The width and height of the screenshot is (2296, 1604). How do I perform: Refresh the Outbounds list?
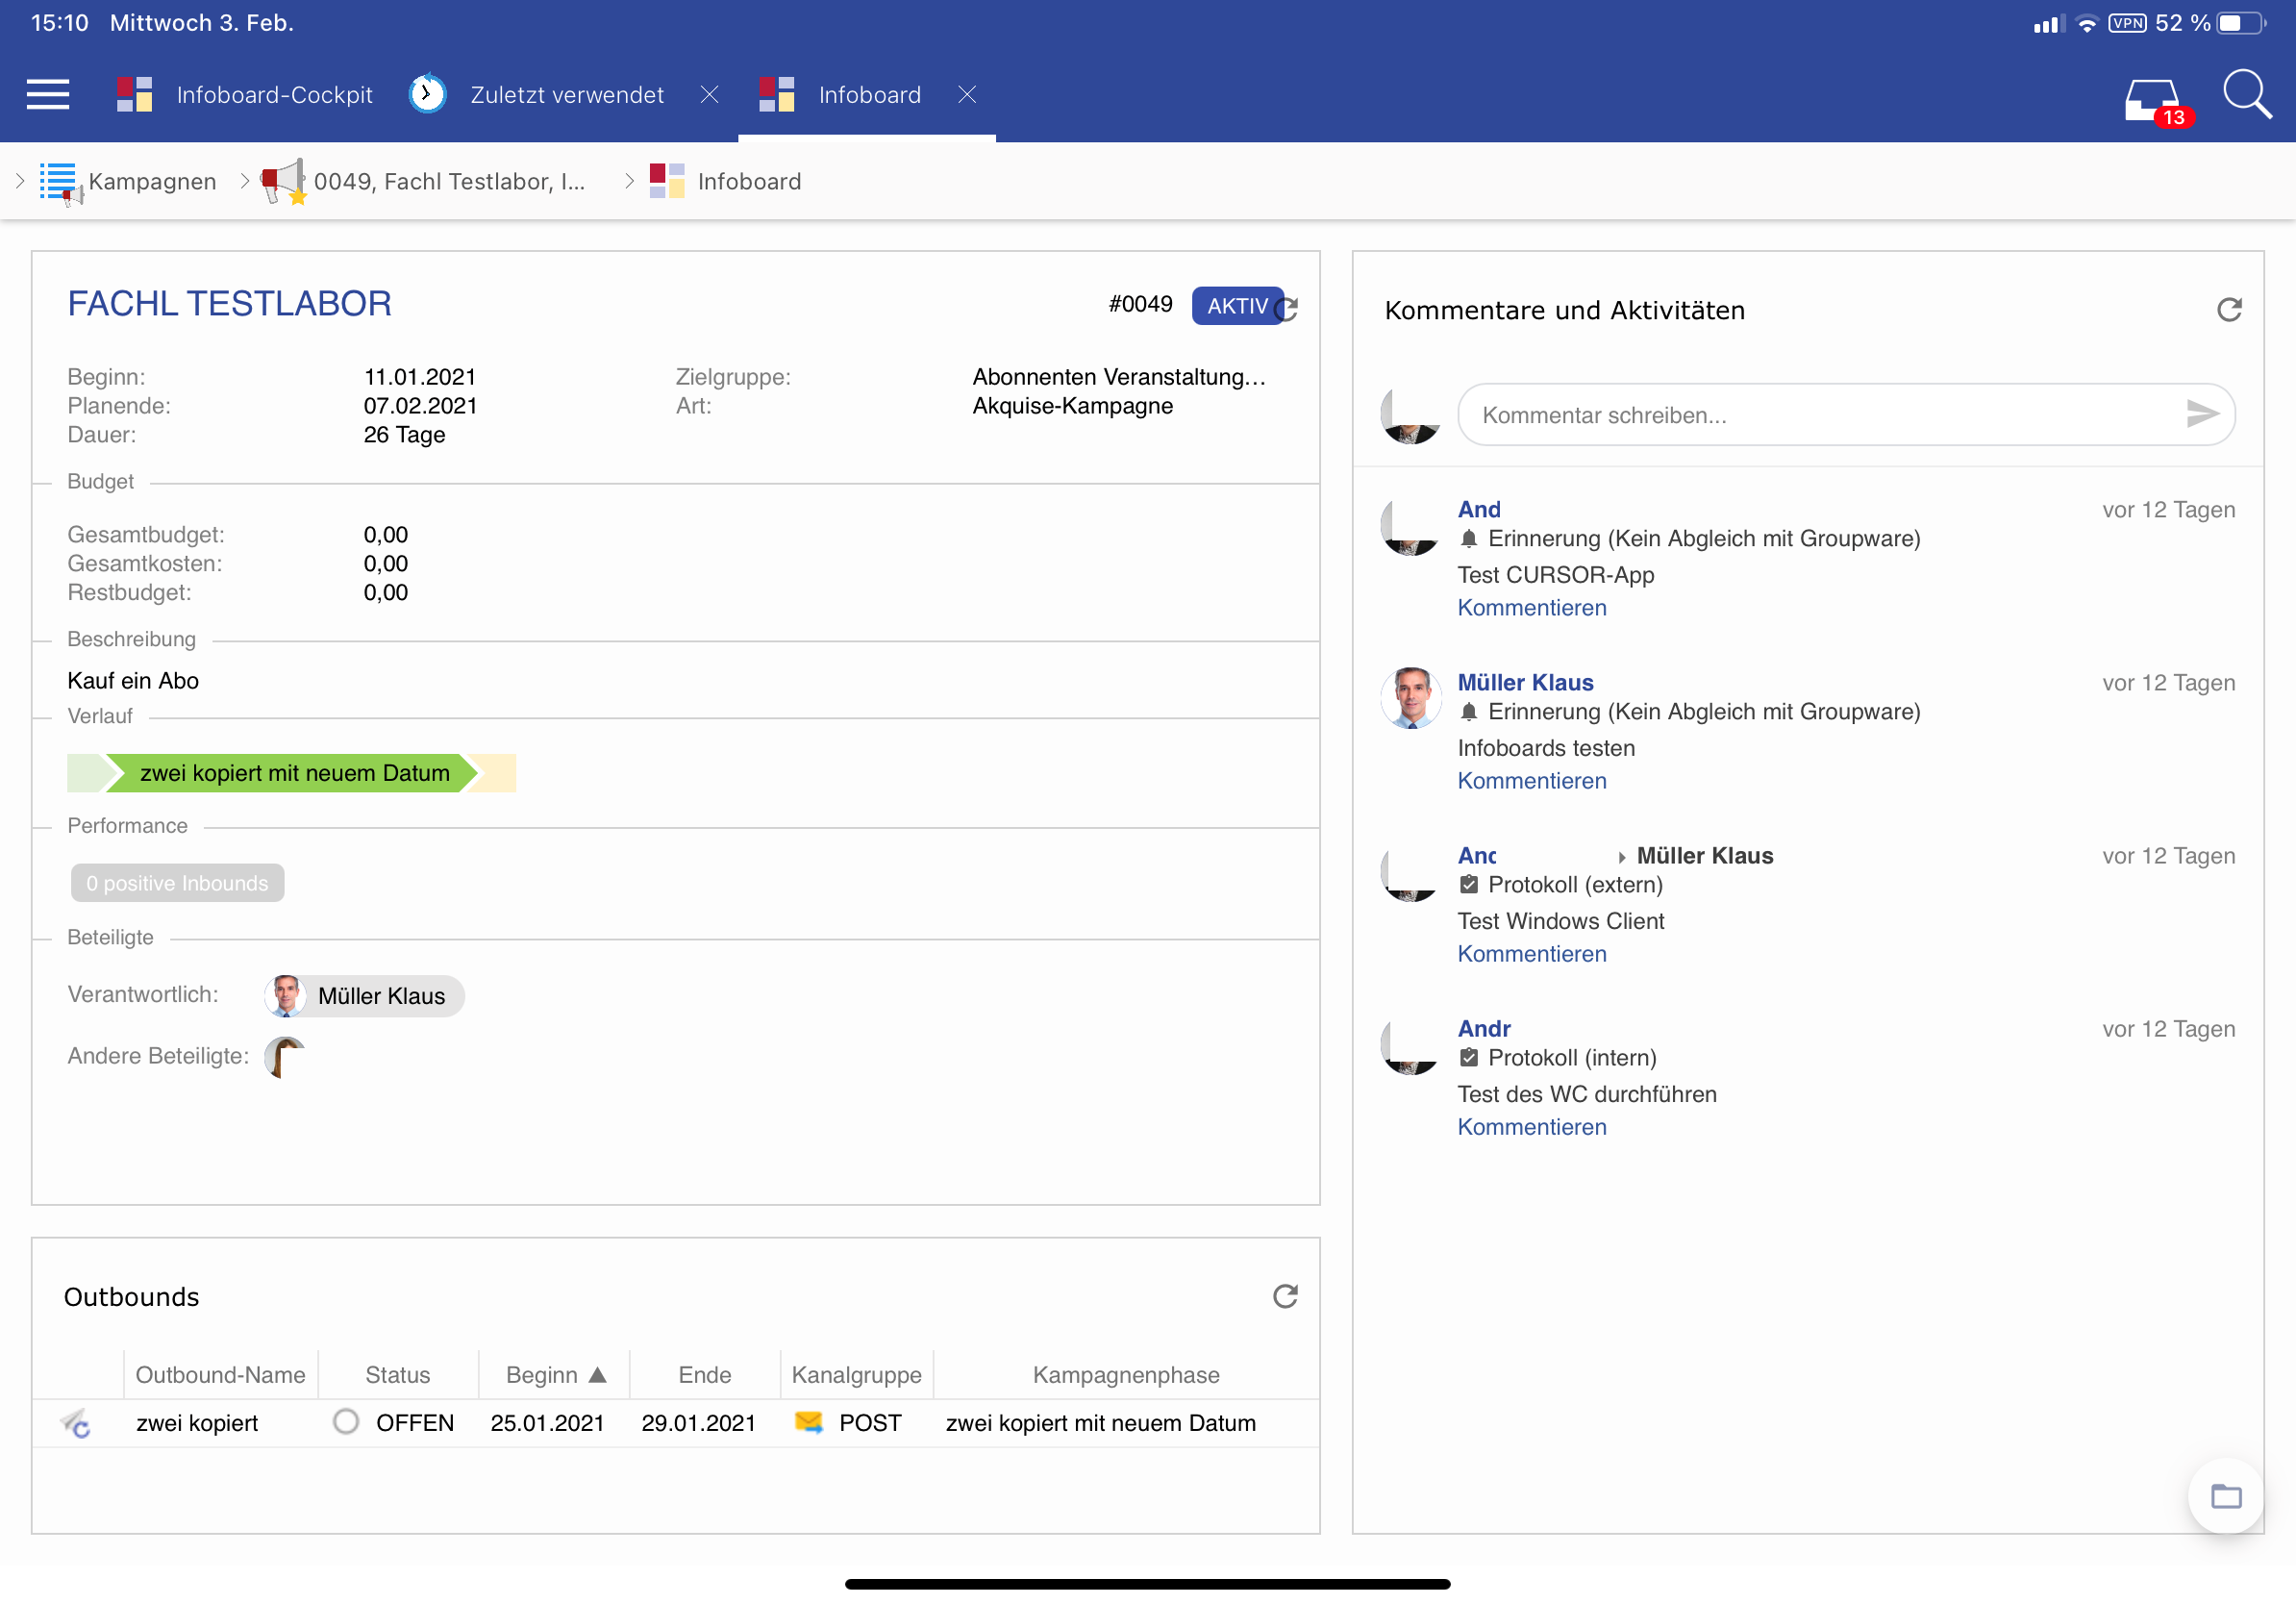[1285, 1297]
